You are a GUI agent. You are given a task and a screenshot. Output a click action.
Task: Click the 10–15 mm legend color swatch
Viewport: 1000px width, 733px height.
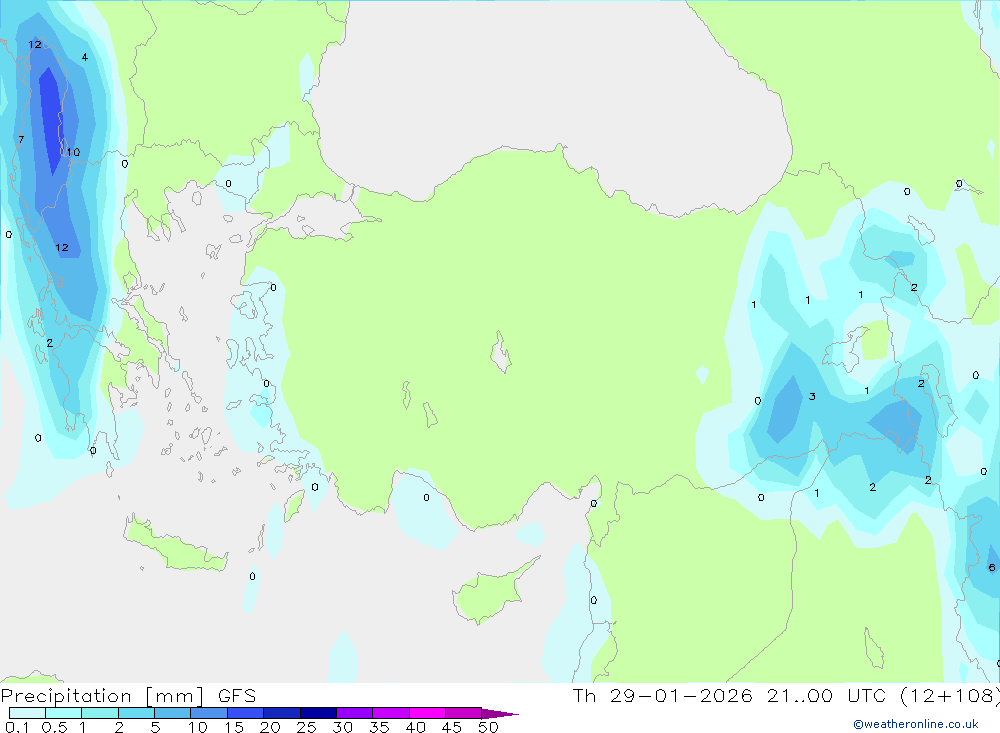click(209, 713)
